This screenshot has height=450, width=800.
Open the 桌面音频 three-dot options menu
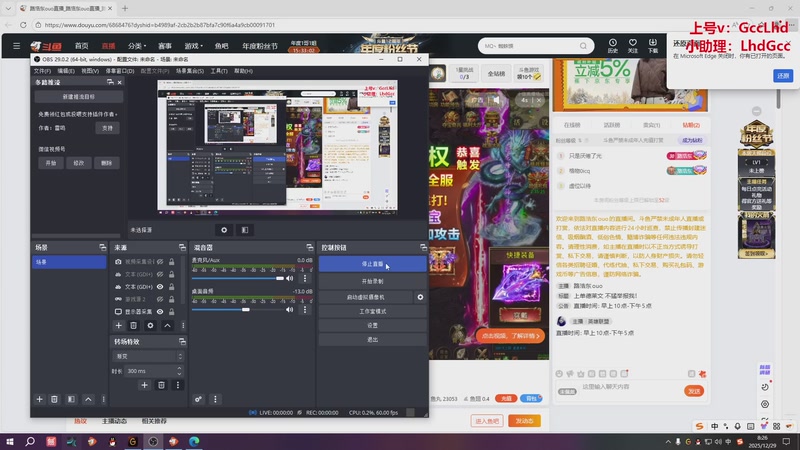(305, 310)
